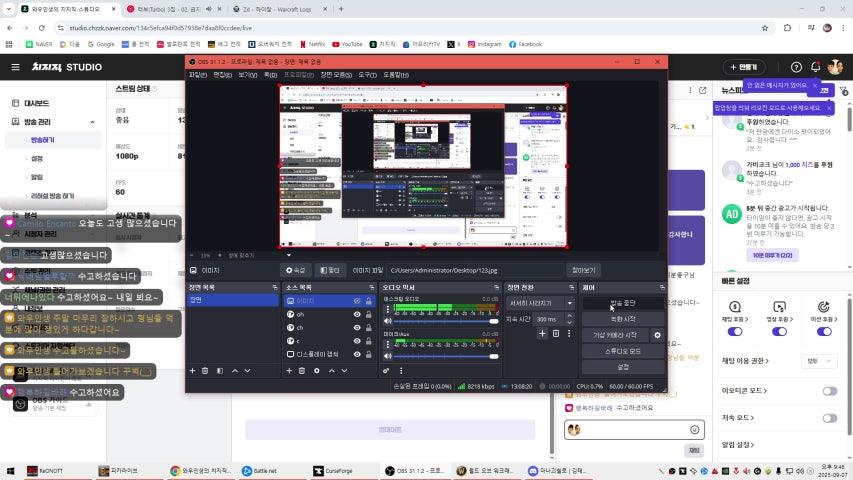Click 스튜디오 모드 button
Image resolution: width=853 pixels, height=480 pixels.
click(x=623, y=352)
